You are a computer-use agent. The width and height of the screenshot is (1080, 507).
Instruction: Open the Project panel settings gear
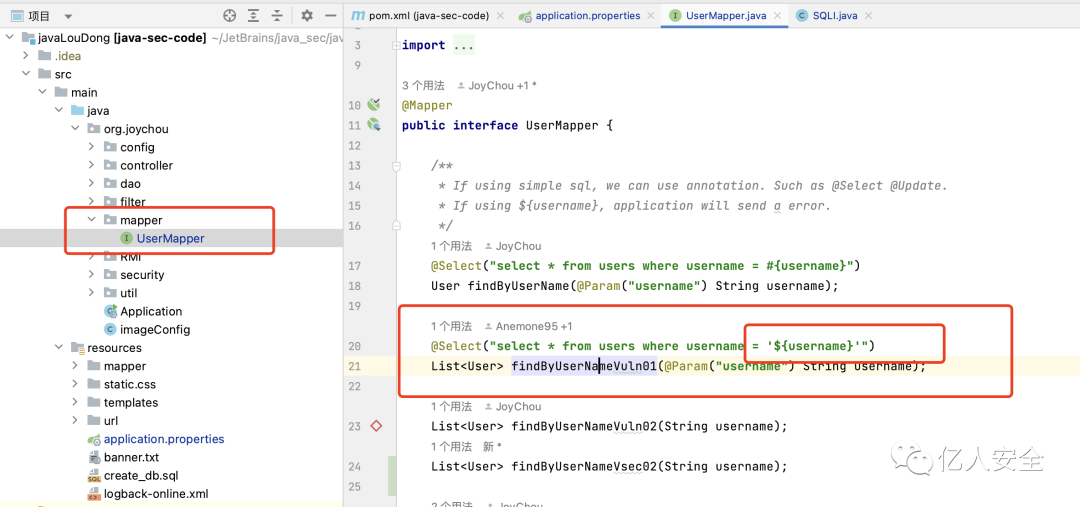(307, 15)
